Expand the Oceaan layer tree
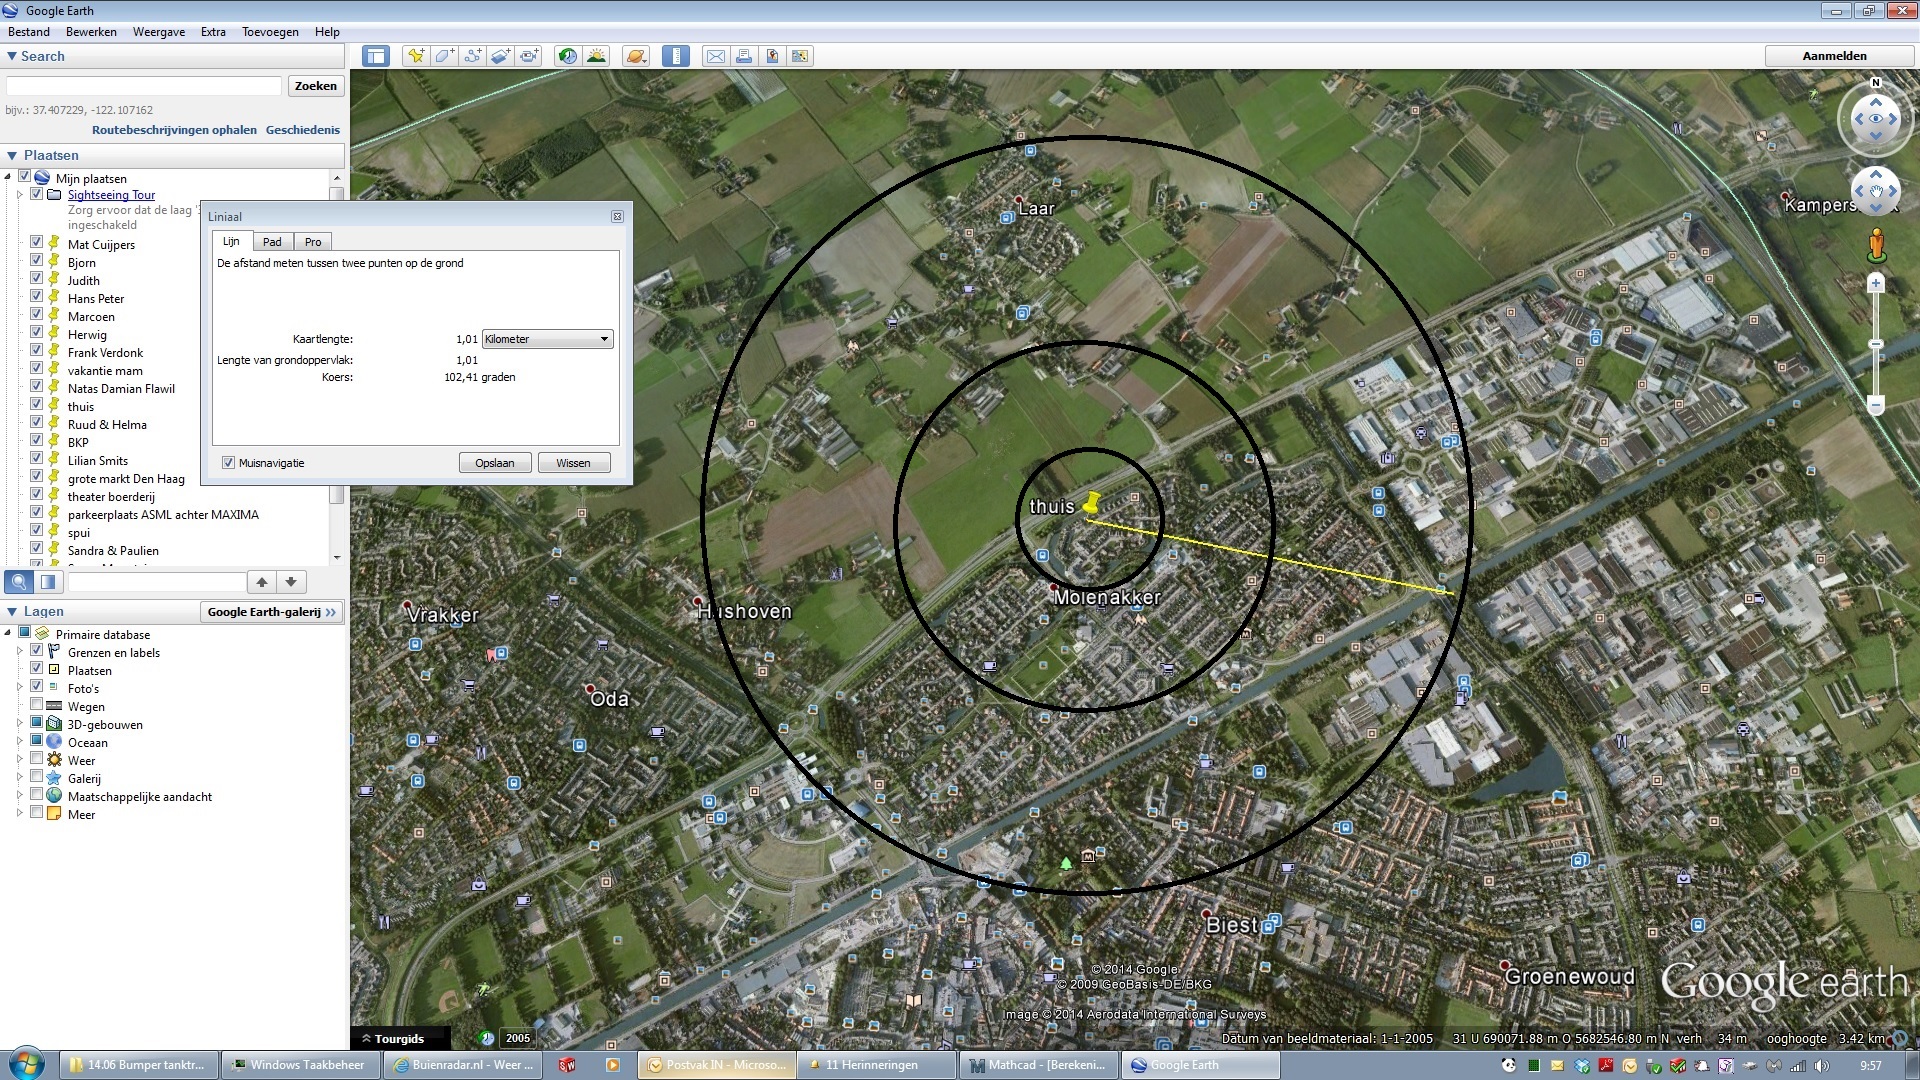Image resolution: width=1920 pixels, height=1080 pixels. 19,742
